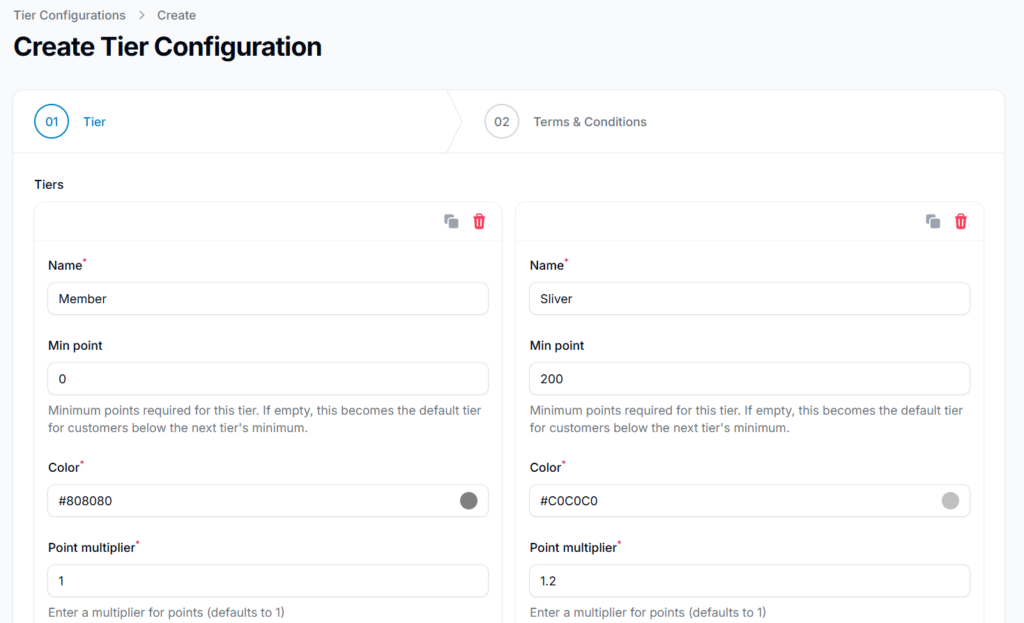Image resolution: width=1024 pixels, height=623 pixels.
Task: Switch to Terms & Conditions step
Action: coord(589,122)
